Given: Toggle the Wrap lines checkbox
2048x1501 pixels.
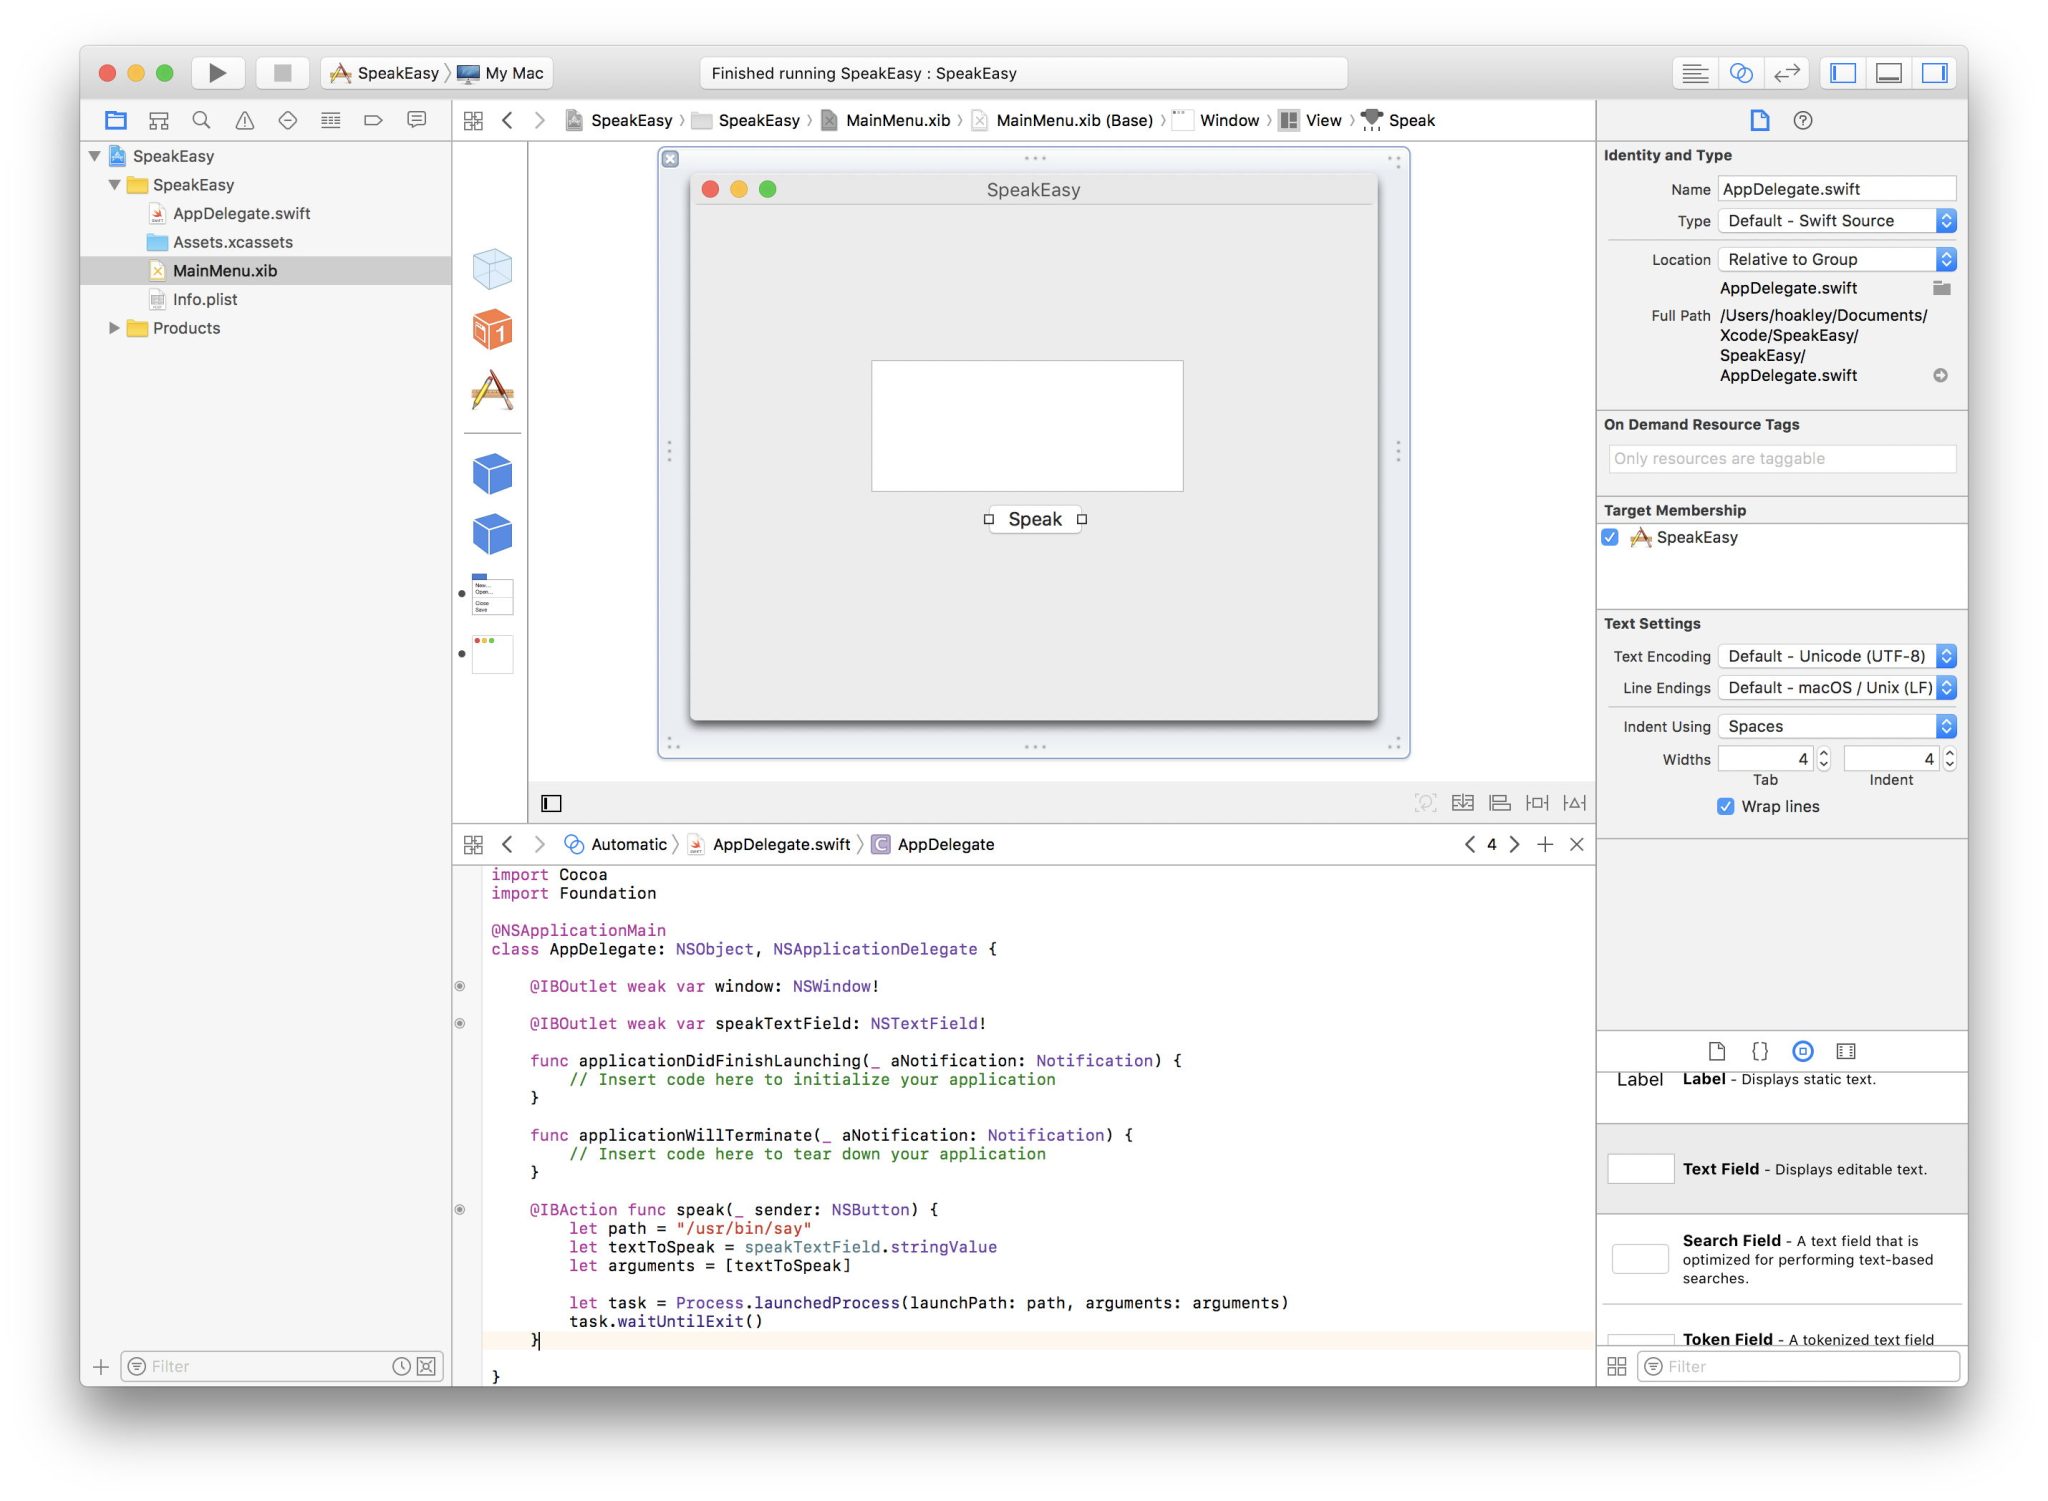Looking at the screenshot, I should 1725,806.
